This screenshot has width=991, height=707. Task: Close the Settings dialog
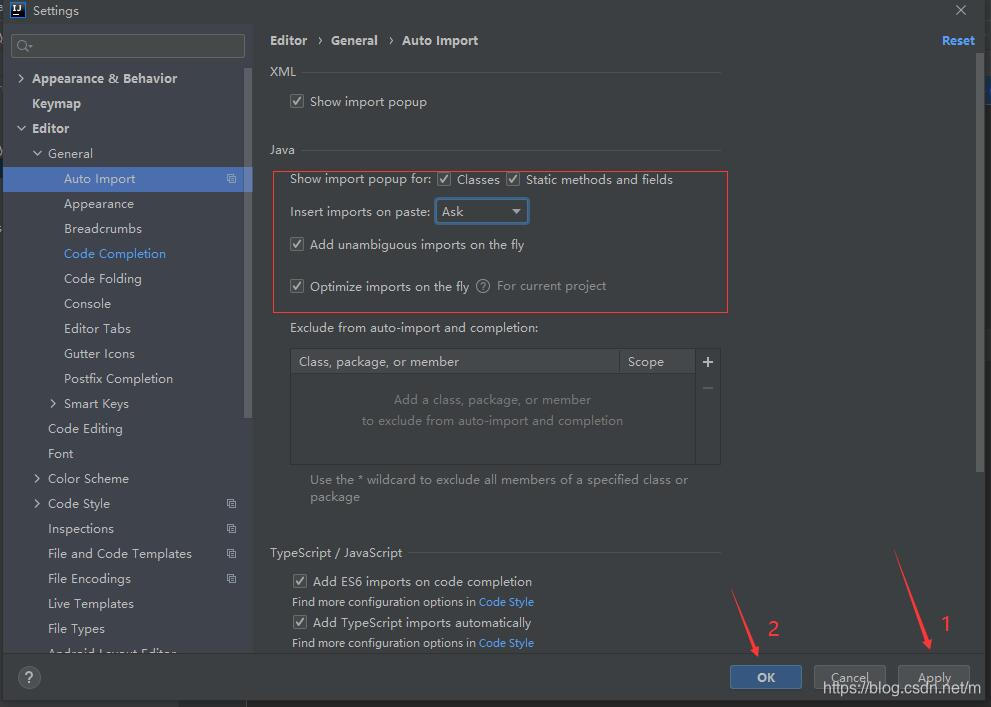tap(961, 10)
